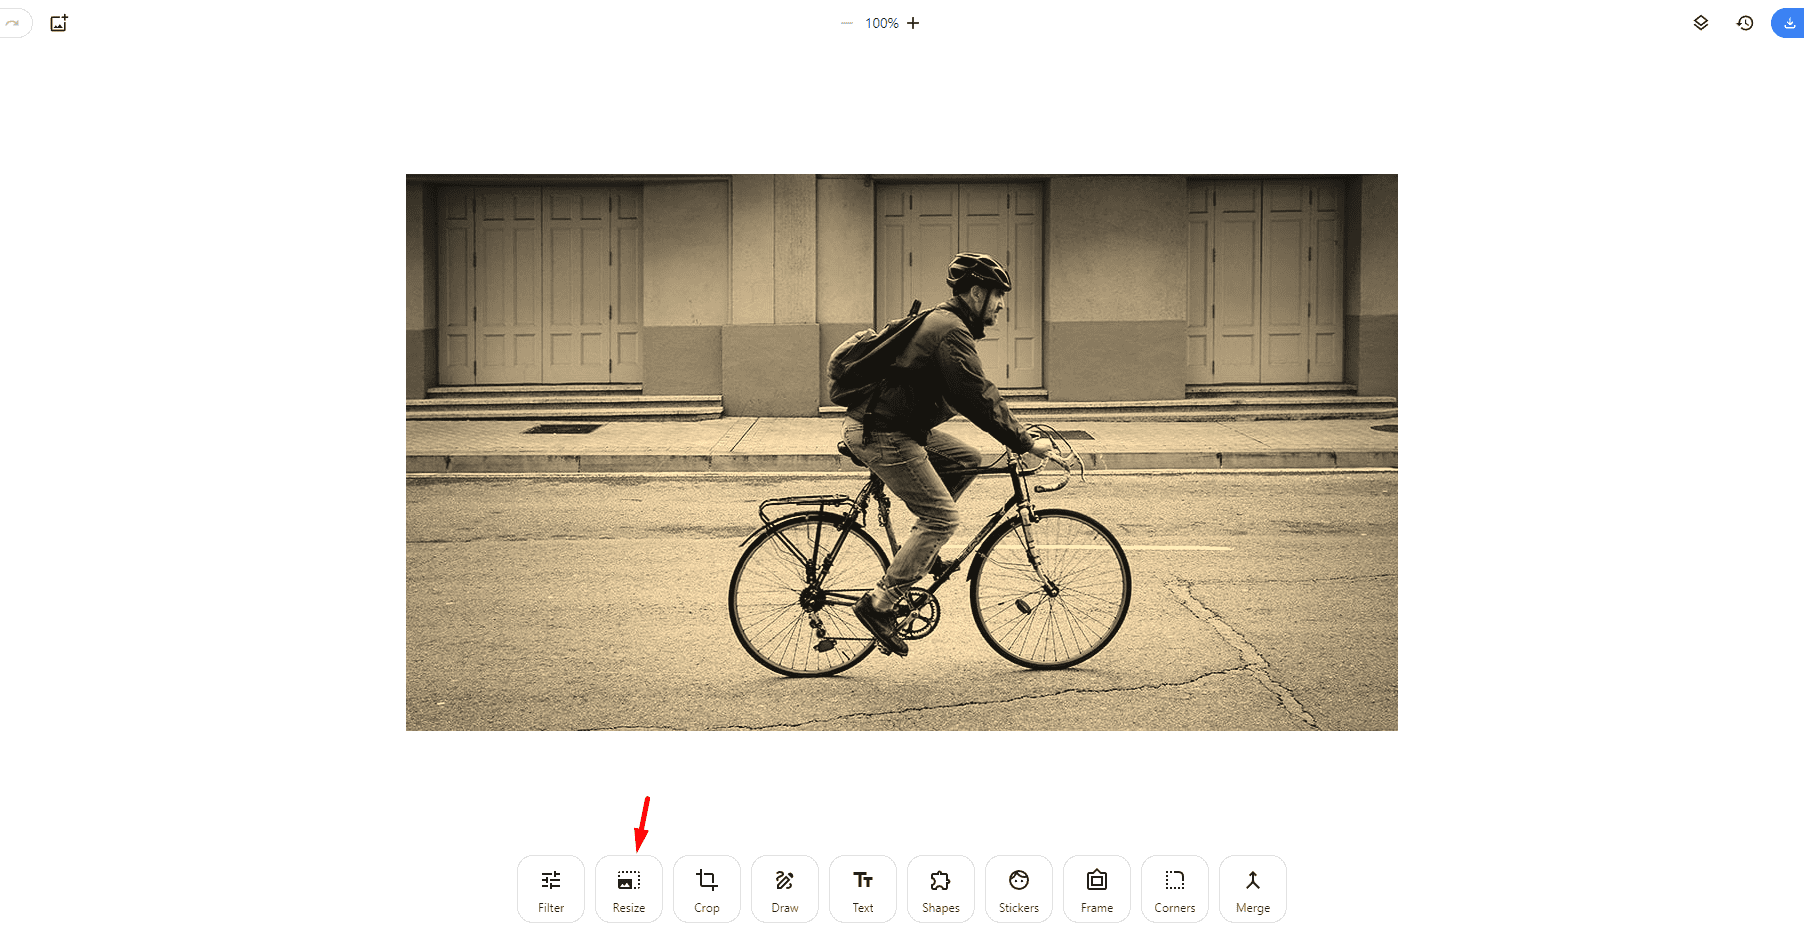Toggle the layers panel icon
Viewport: 1804px width, 934px height.
point(1701,23)
